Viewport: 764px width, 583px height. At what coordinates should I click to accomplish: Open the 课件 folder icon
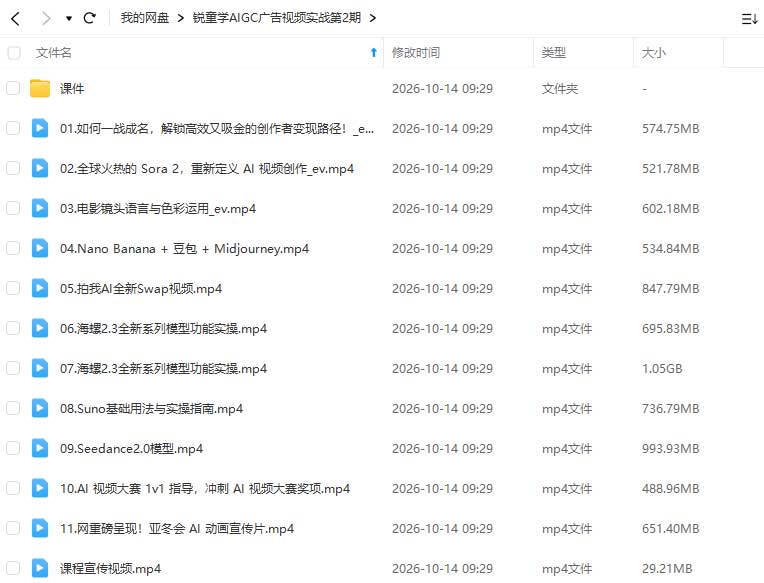click(40, 88)
